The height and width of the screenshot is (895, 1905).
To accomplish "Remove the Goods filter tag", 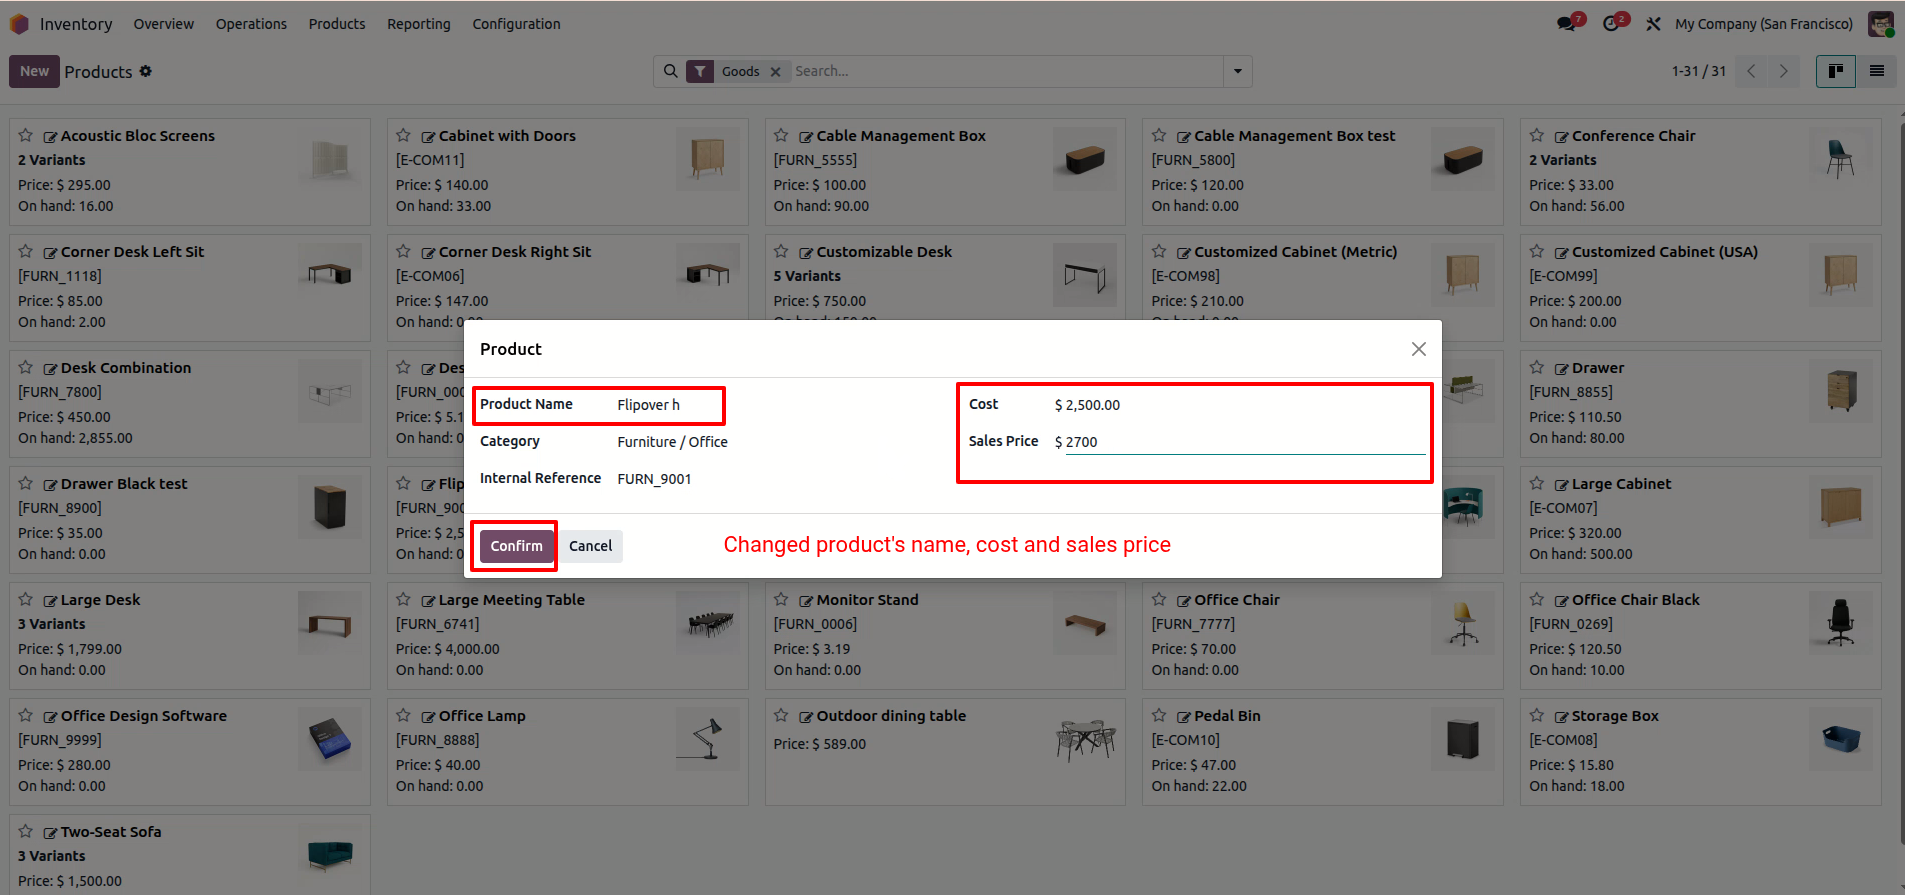I will pyautogui.click(x=775, y=72).
